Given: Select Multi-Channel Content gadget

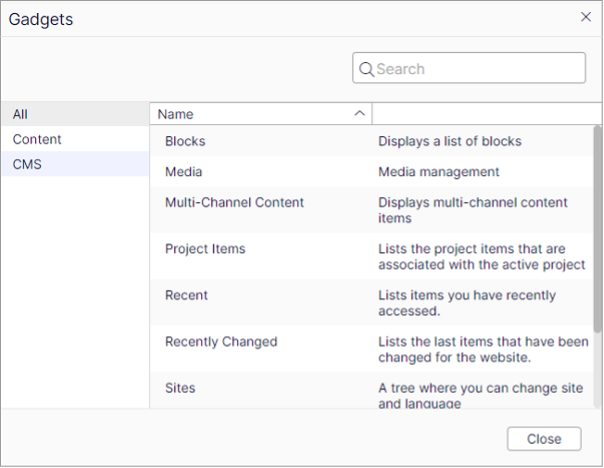Looking at the screenshot, I should pos(234,202).
